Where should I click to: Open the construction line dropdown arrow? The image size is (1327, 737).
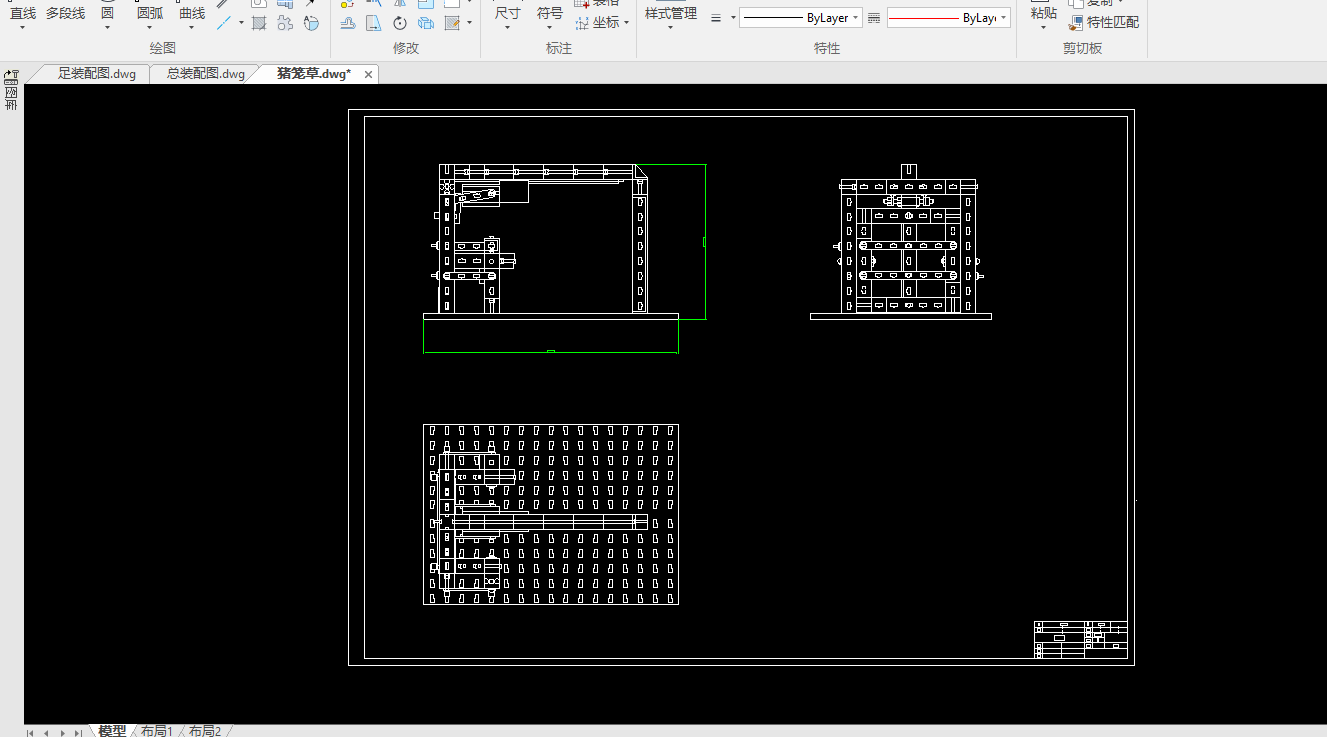point(241,22)
